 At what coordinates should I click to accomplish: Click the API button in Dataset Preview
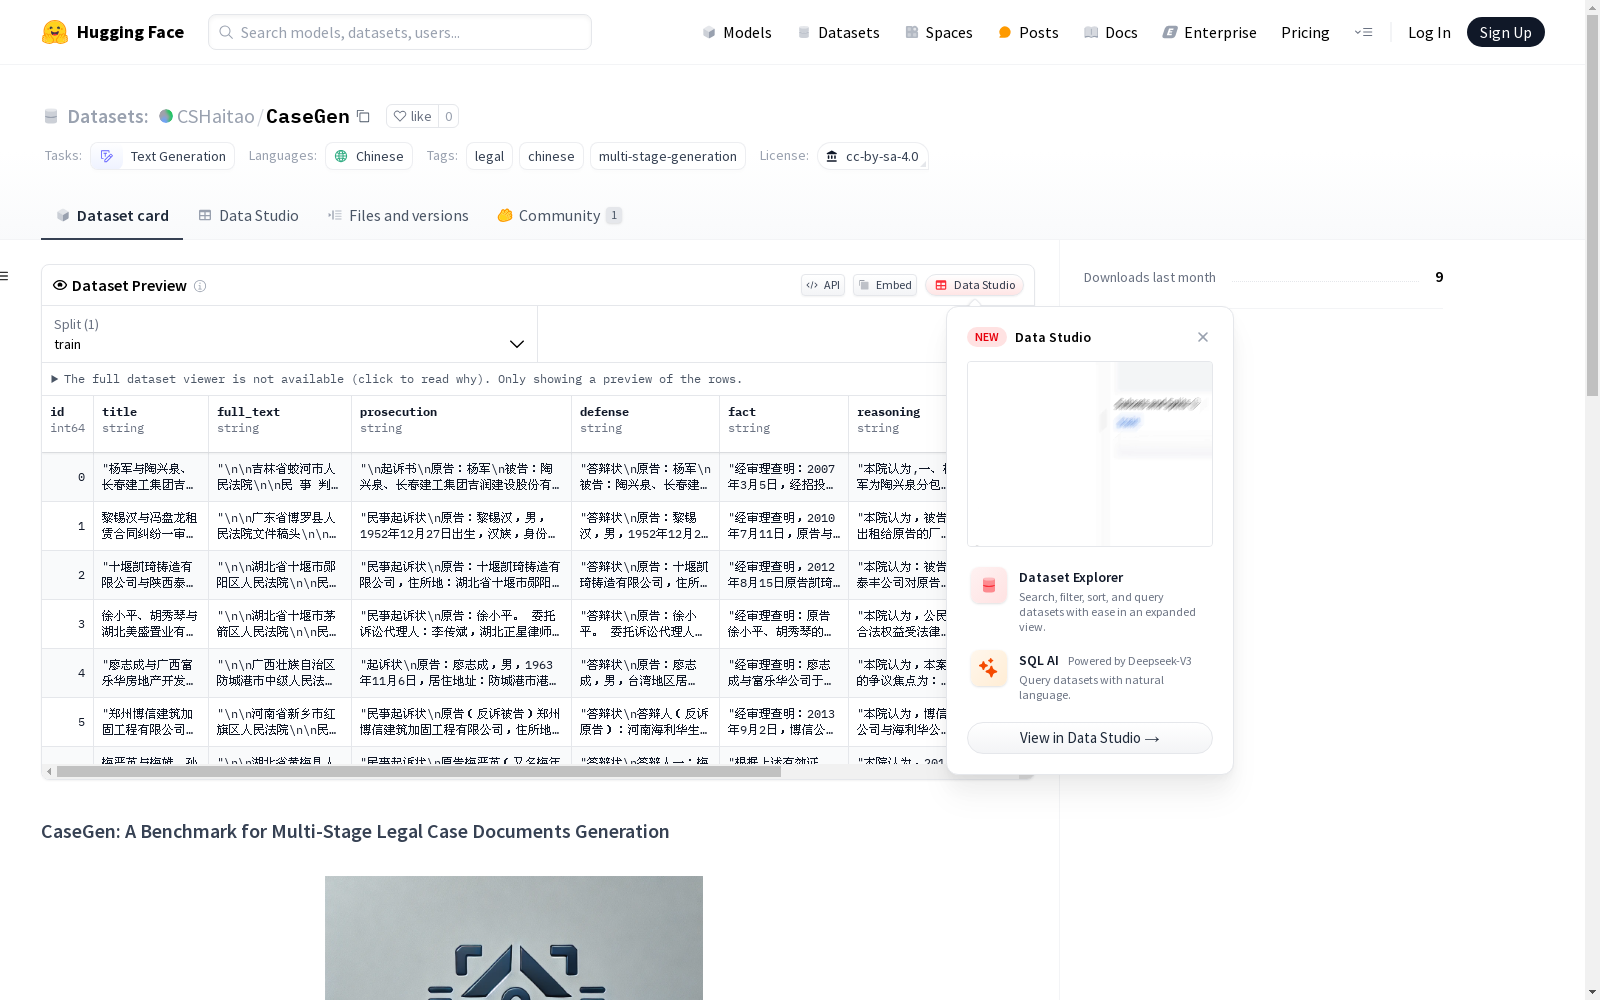(x=823, y=285)
